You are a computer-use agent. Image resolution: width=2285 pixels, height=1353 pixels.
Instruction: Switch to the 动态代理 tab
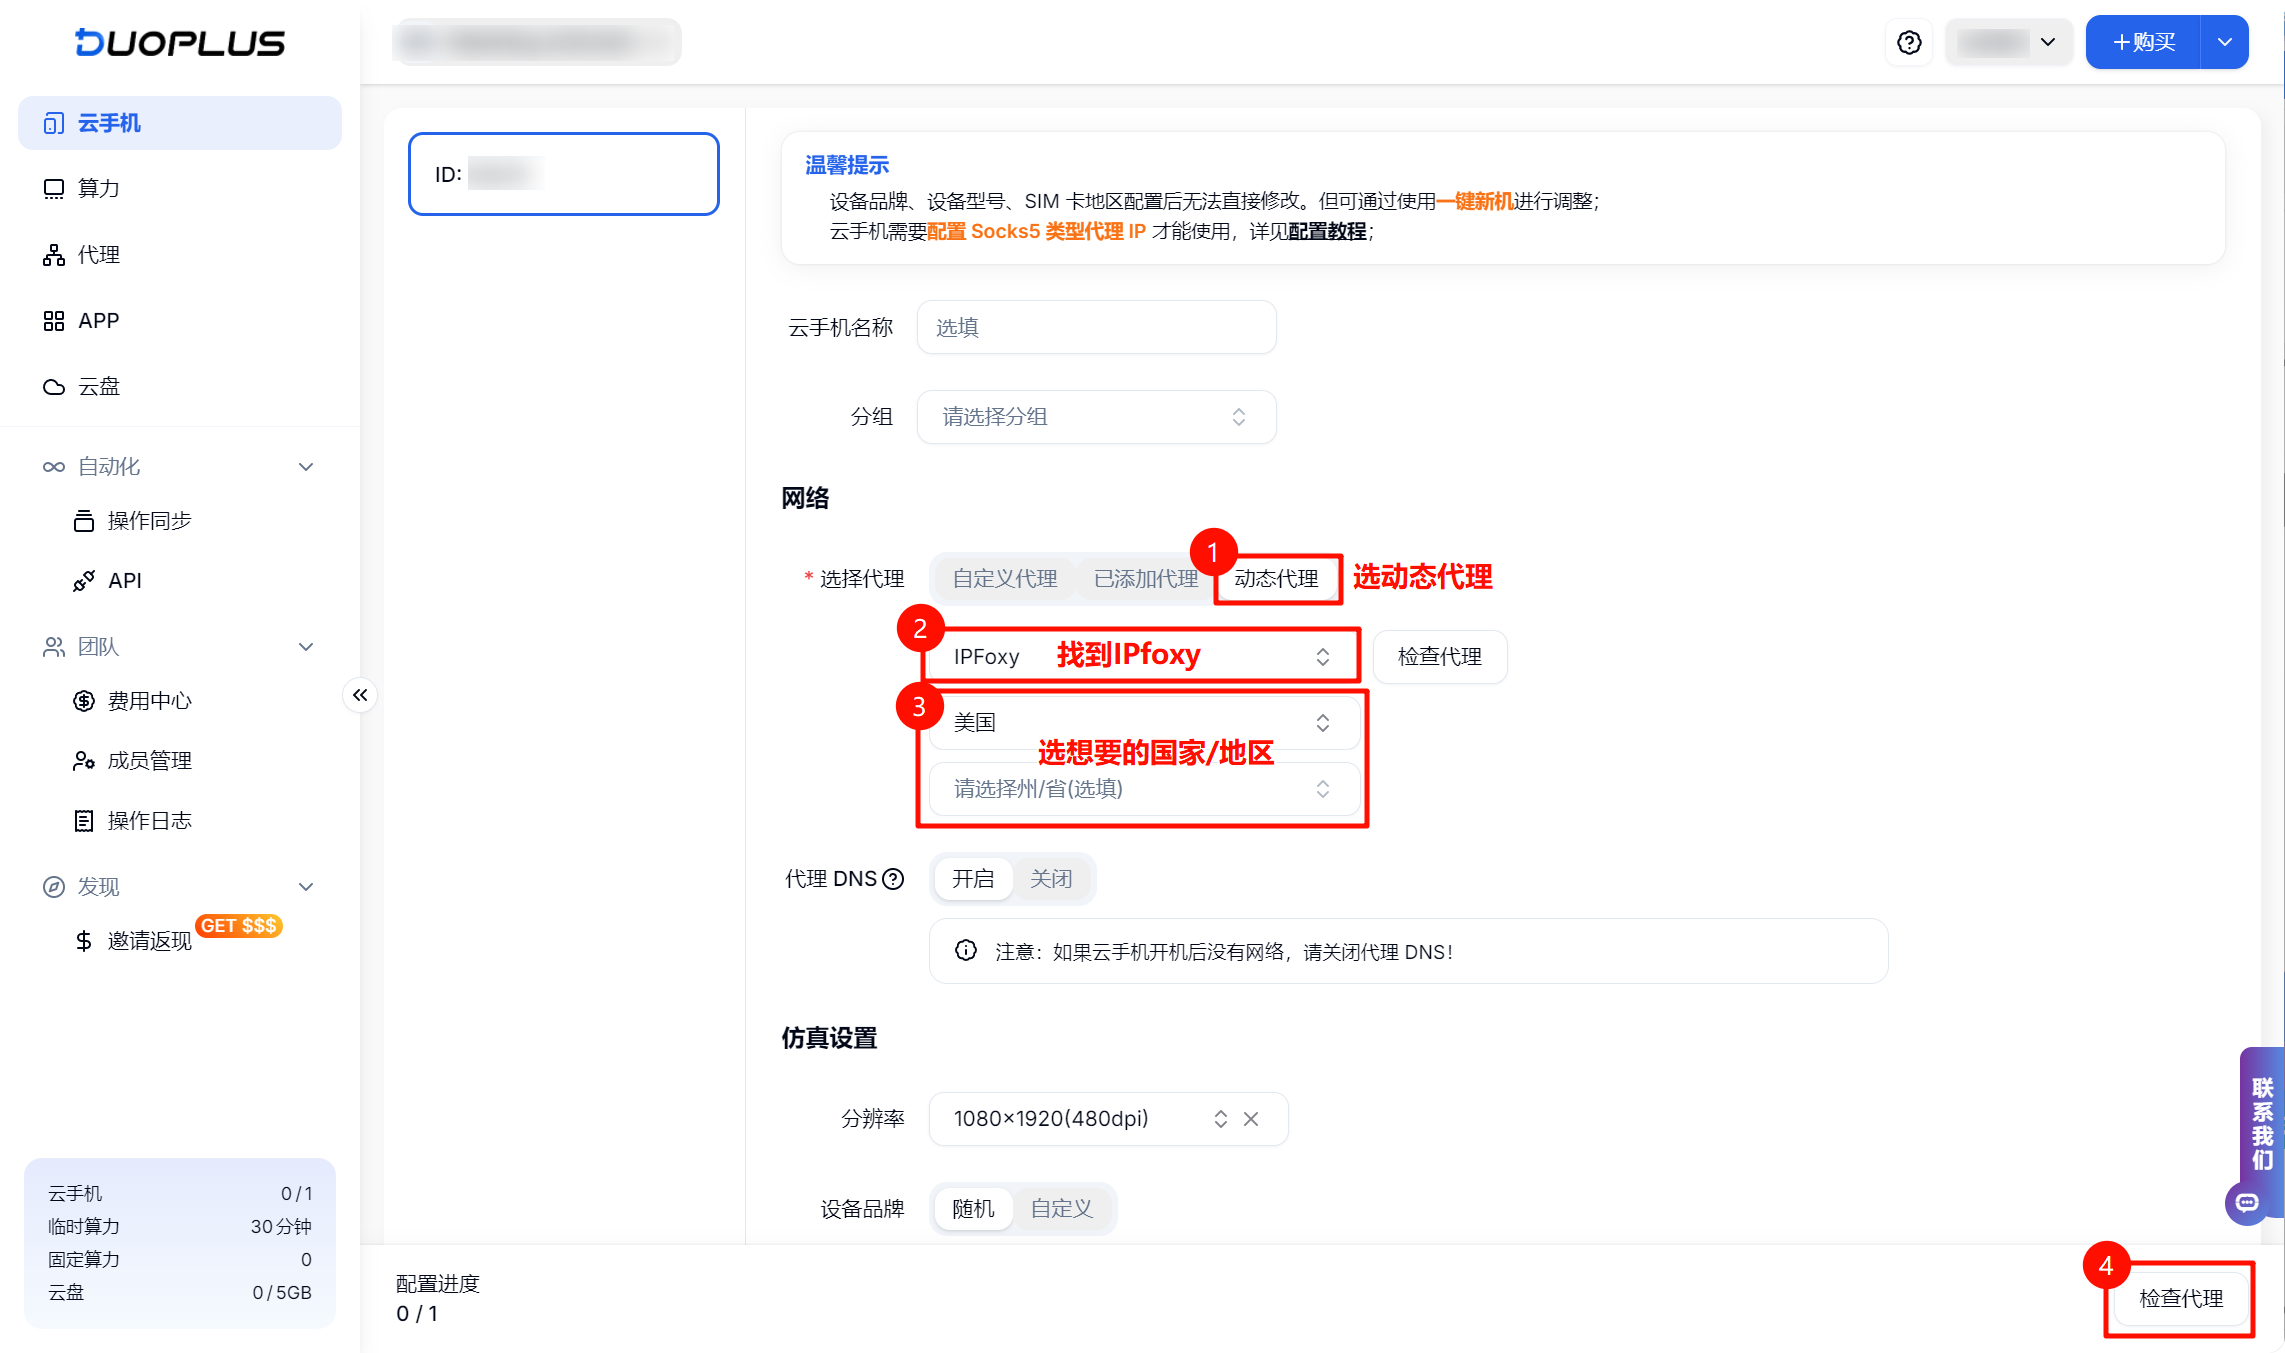[1277, 578]
